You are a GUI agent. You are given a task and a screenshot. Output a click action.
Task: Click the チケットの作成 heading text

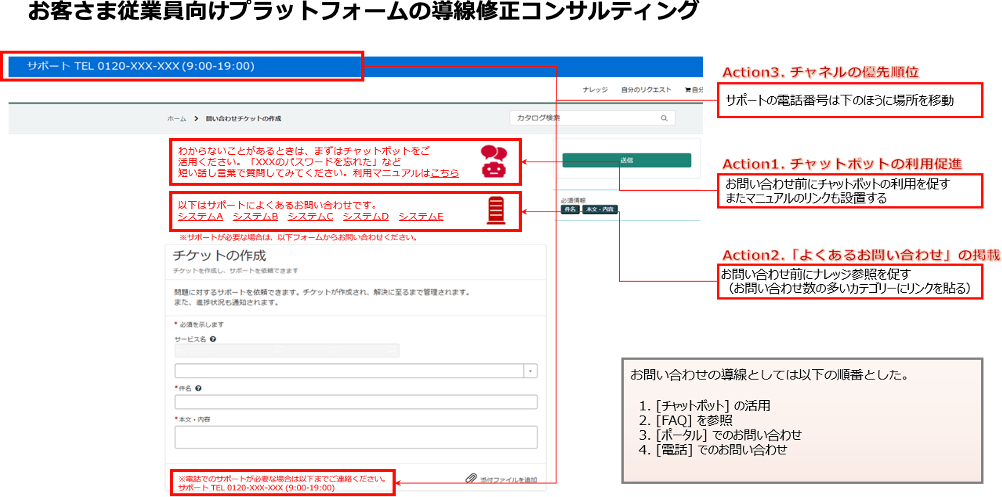pos(219,256)
